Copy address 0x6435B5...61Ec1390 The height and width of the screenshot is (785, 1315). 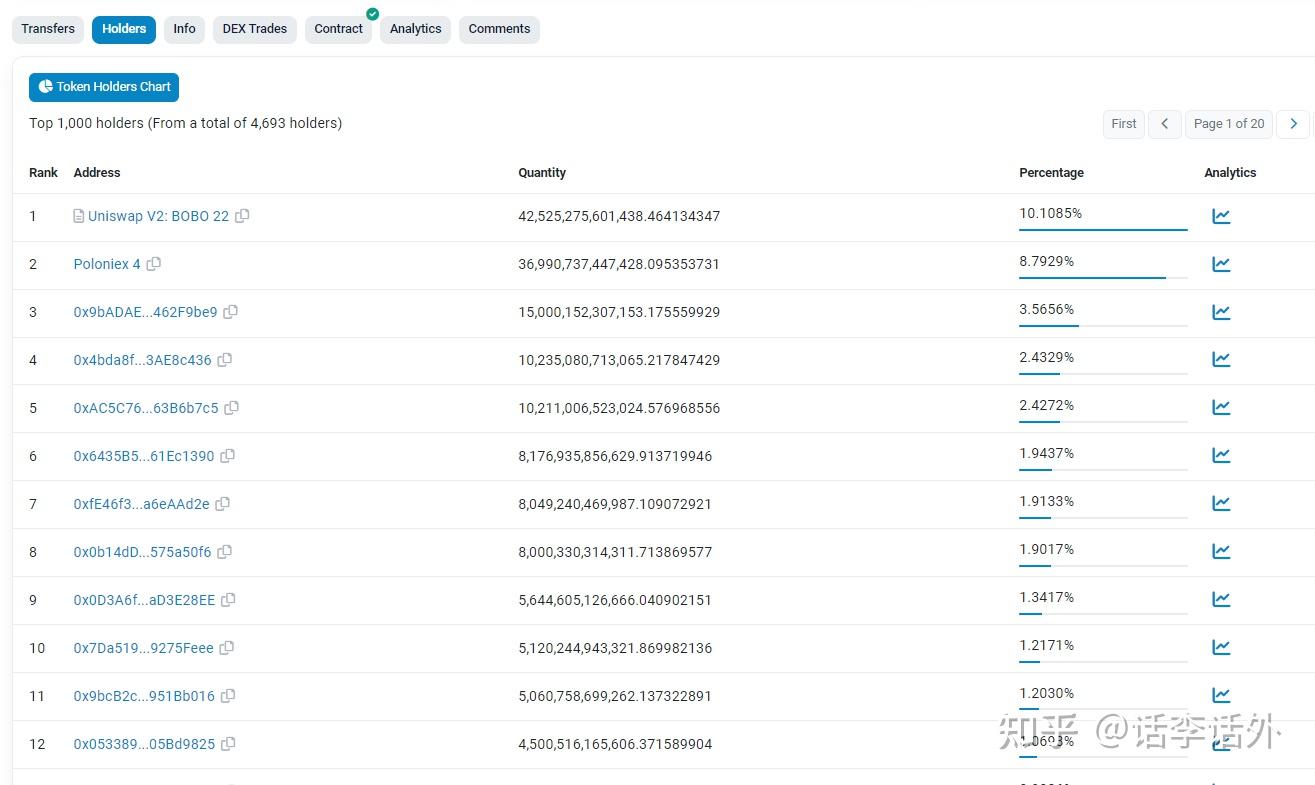[228, 456]
